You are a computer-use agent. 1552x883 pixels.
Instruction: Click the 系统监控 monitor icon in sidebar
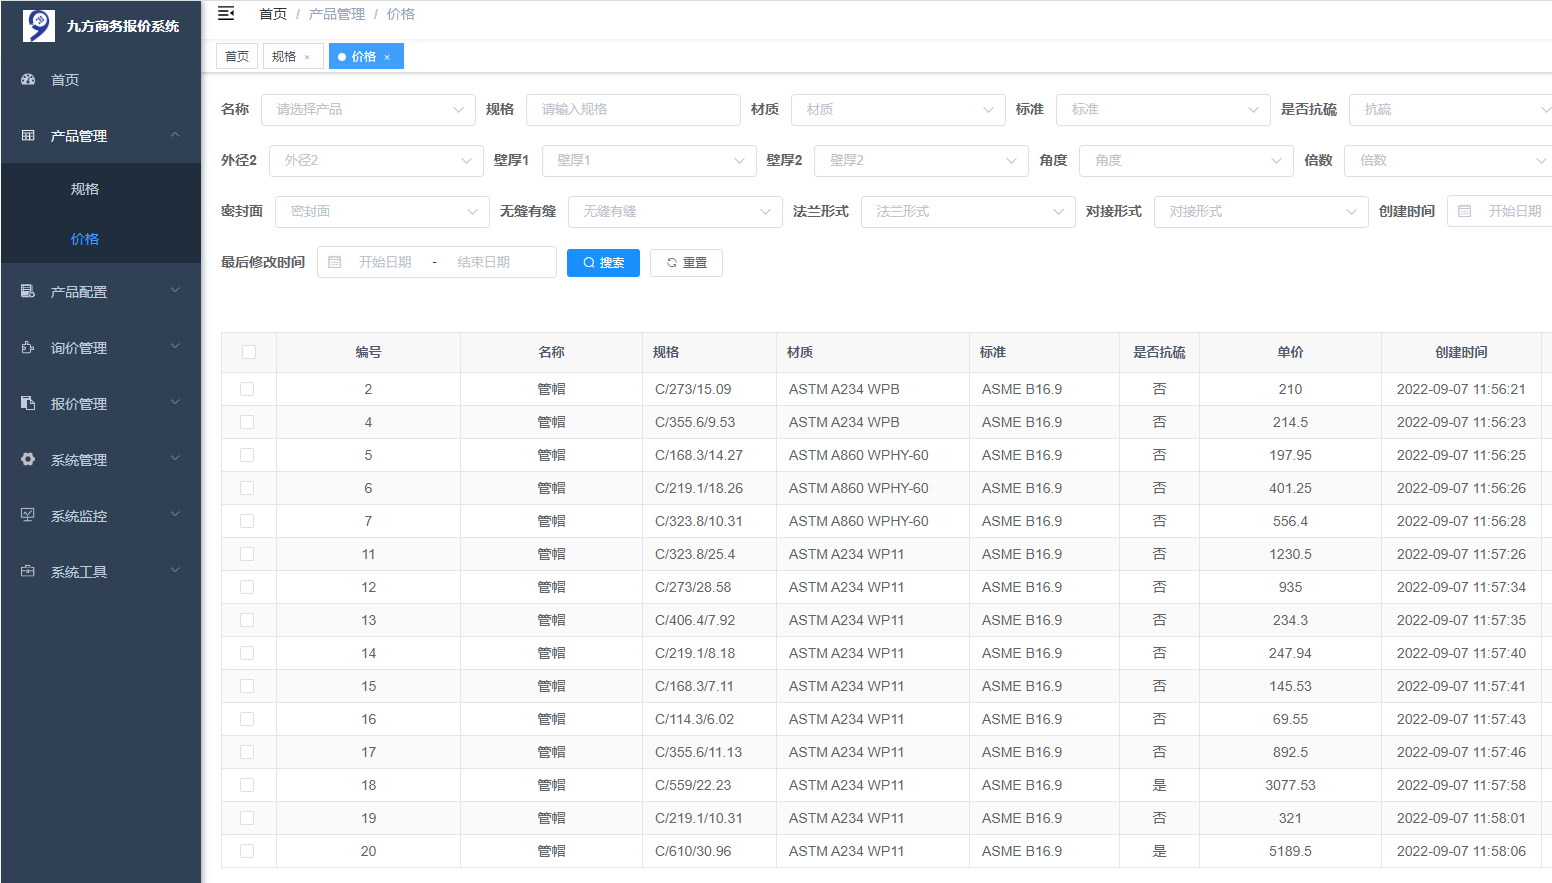tap(28, 515)
